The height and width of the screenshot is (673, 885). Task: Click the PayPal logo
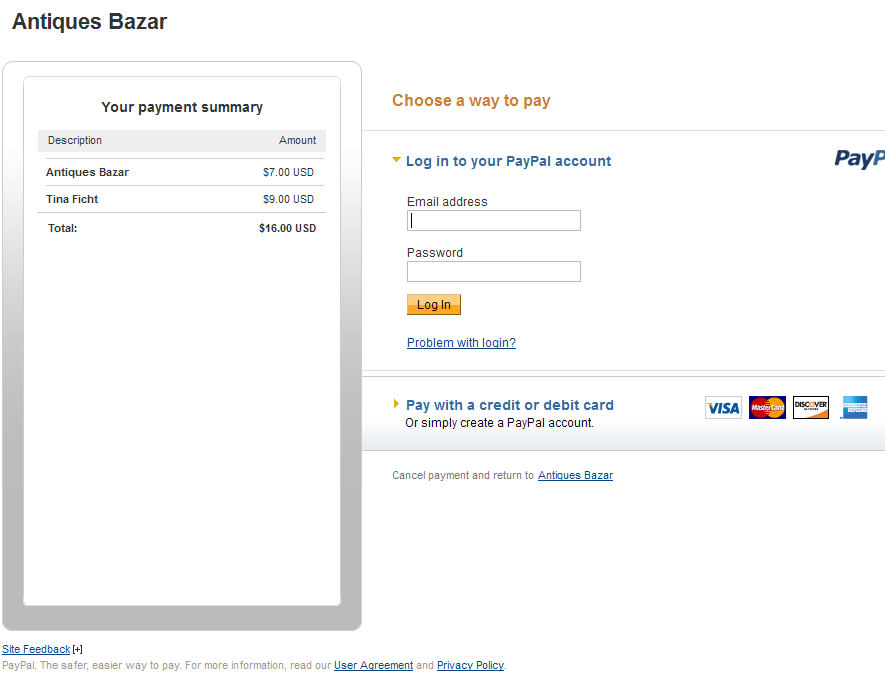860,158
